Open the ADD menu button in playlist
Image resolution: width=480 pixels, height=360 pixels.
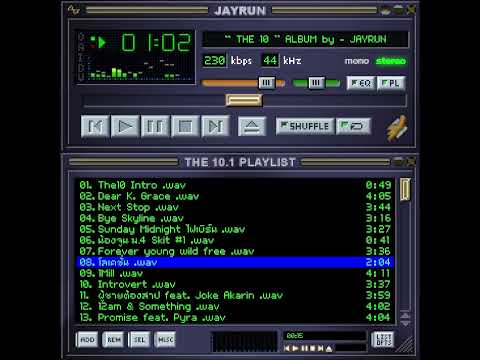click(87, 340)
